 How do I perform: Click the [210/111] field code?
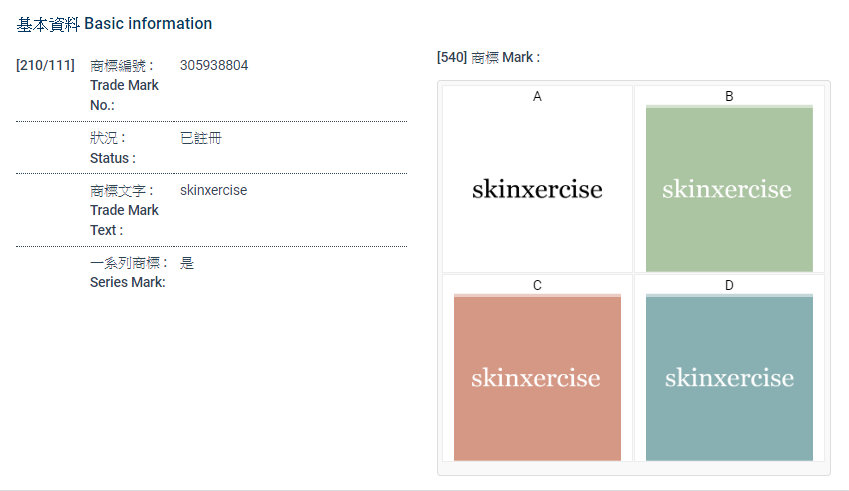[x=45, y=66]
